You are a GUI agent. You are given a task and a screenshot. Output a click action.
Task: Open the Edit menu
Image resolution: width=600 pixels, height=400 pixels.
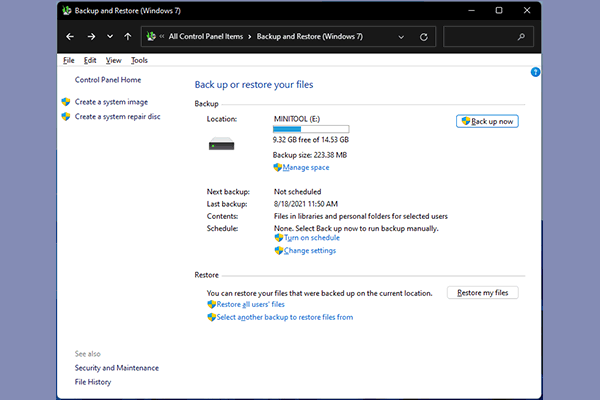click(x=90, y=60)
